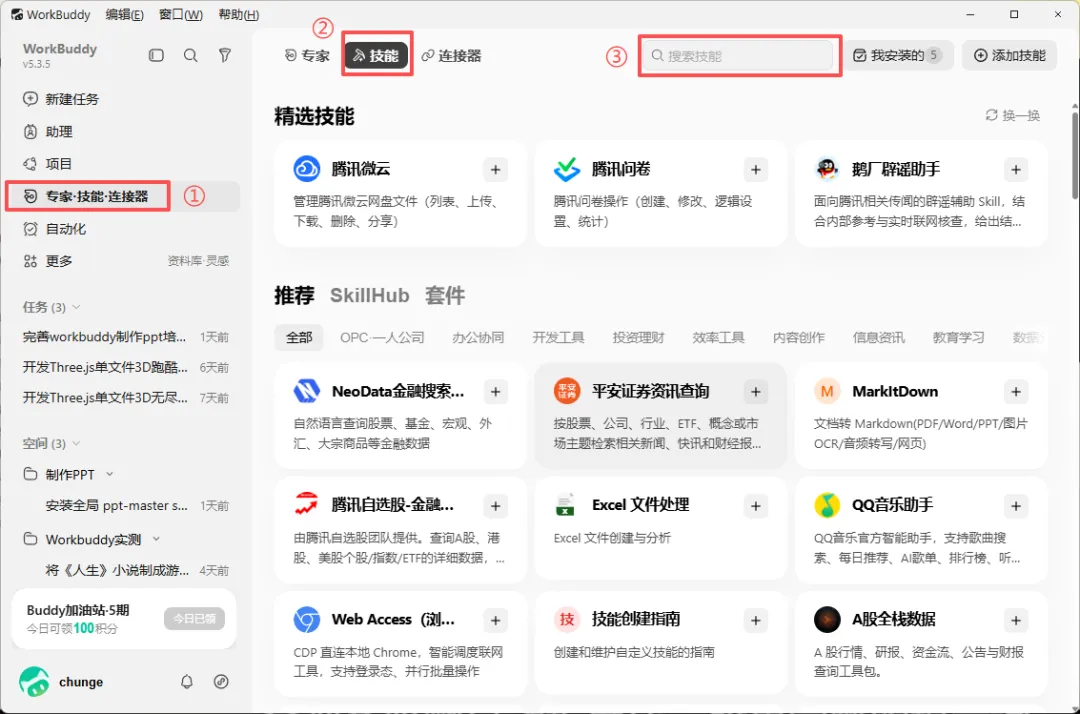
Task: Add the 腾讯问卷 skill with plus
Action: point(756,169)
